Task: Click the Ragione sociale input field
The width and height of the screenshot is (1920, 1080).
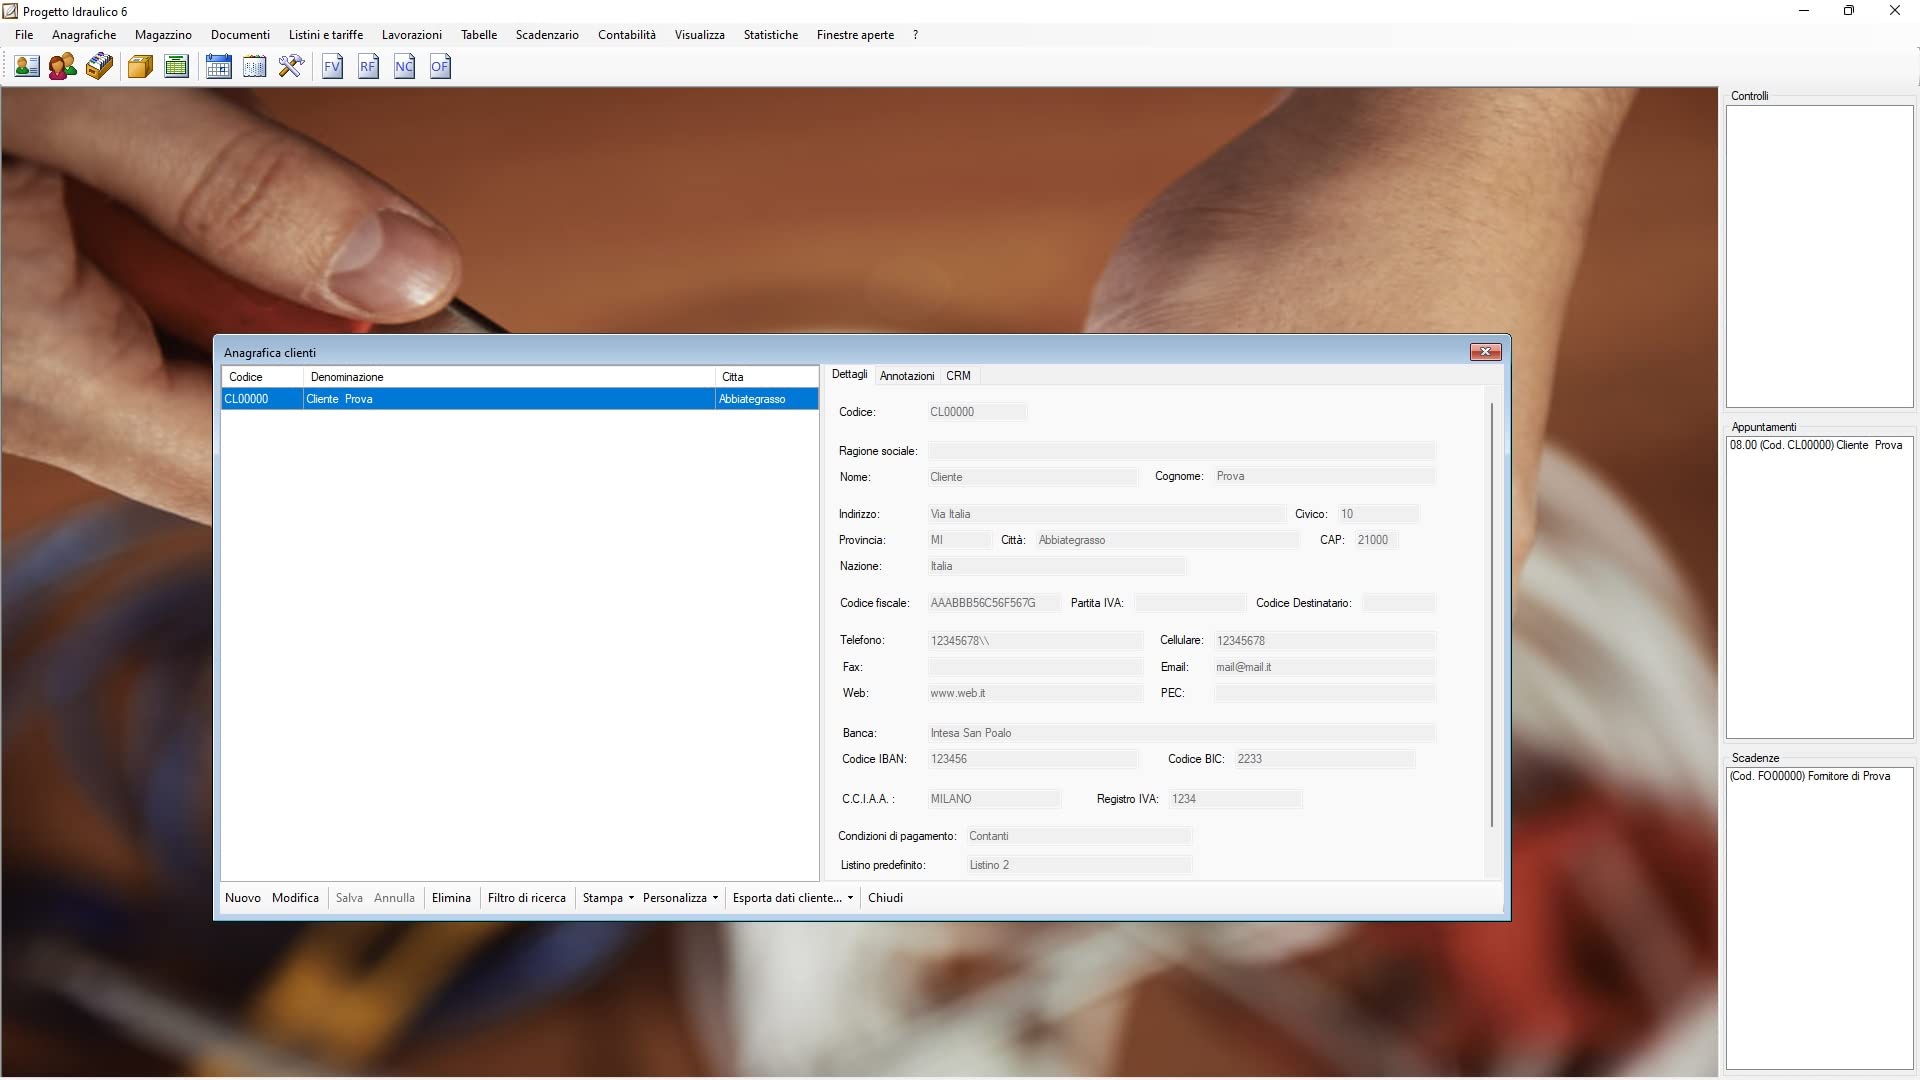Action: click(x=1182, y=451)
